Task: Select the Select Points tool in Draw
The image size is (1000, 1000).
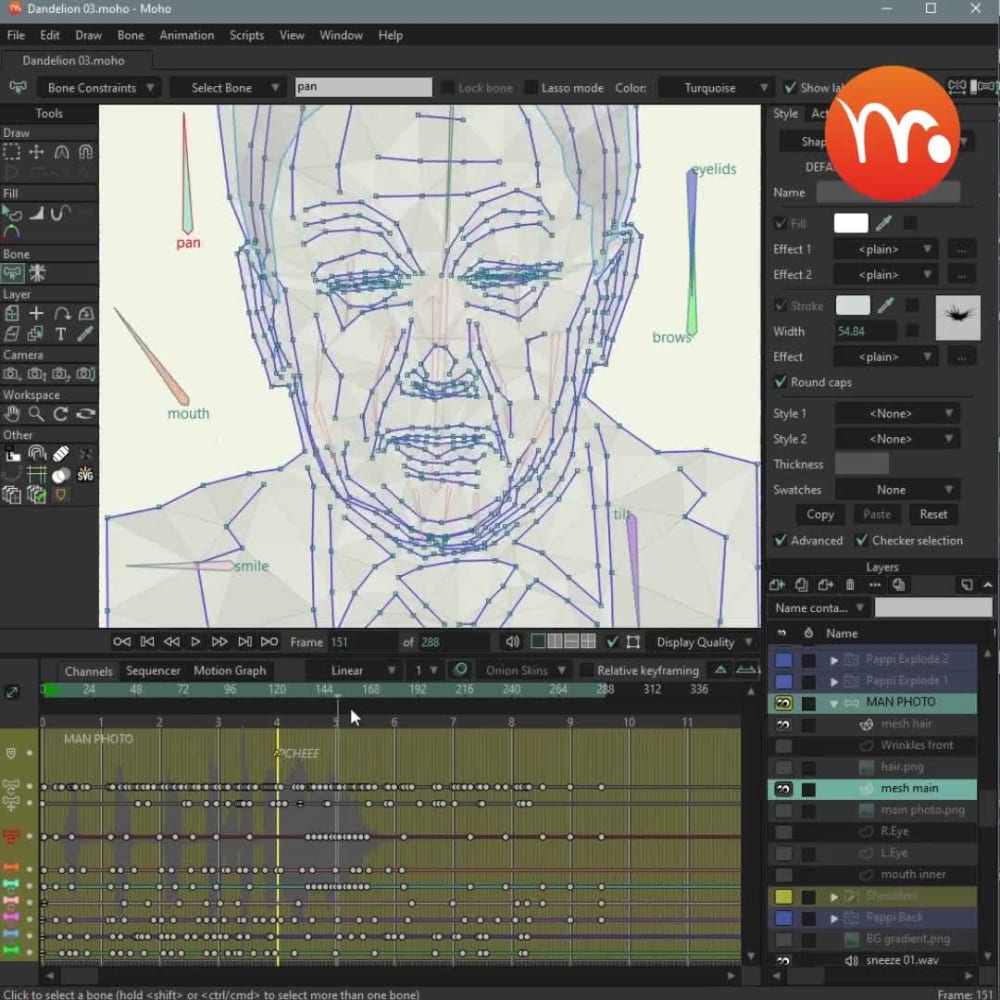Action: click(11, 152)
